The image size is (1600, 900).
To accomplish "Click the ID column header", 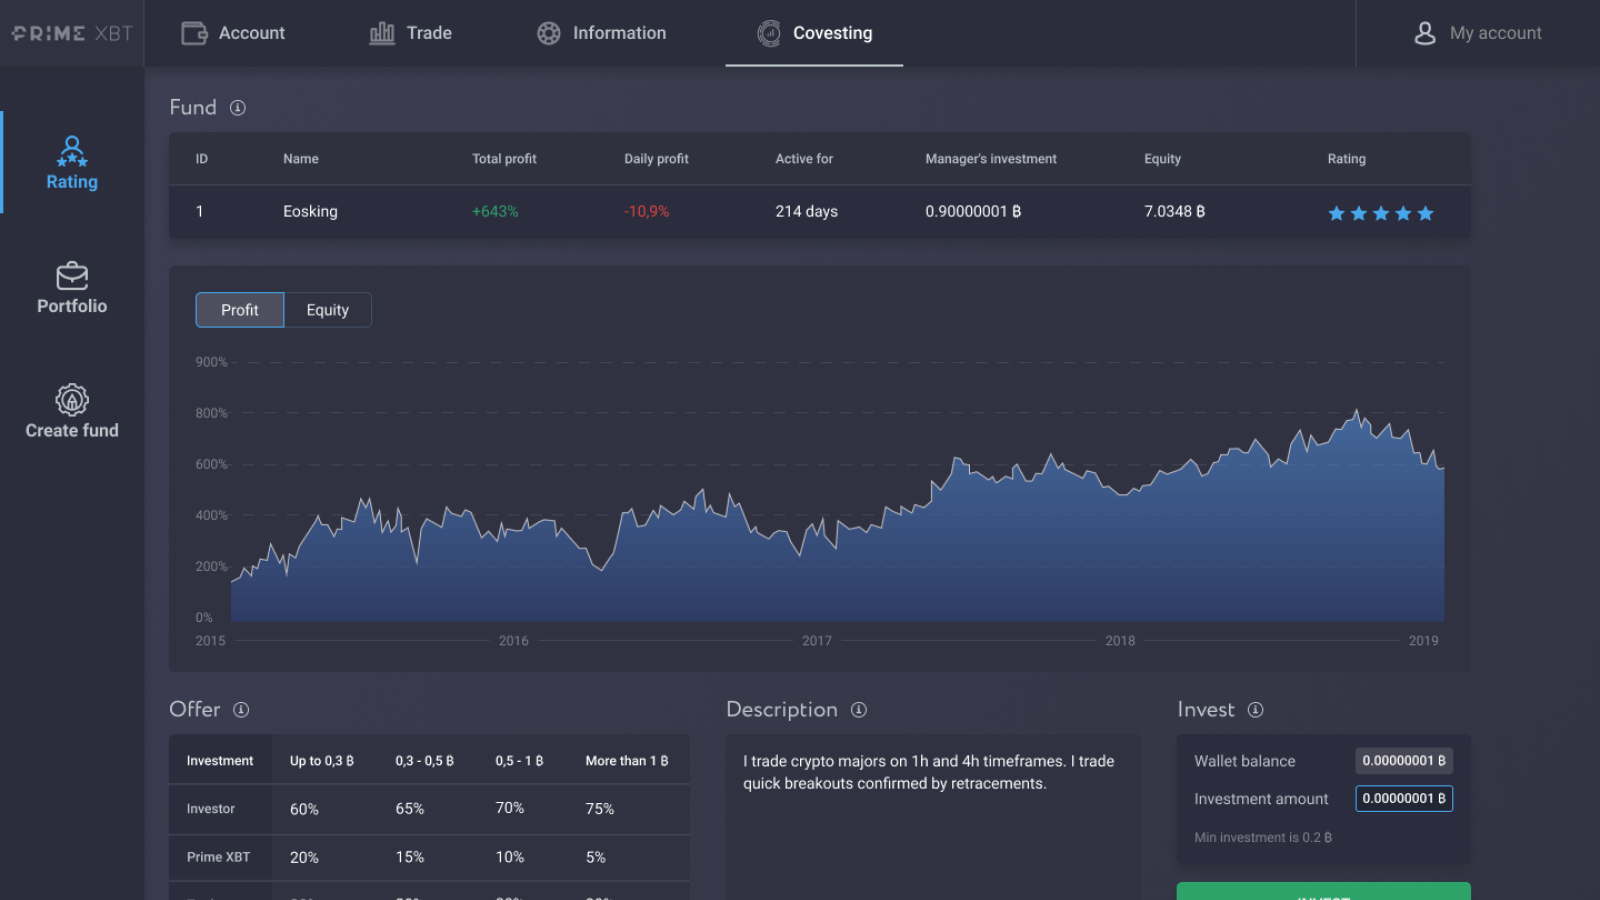I will point(202,159).
